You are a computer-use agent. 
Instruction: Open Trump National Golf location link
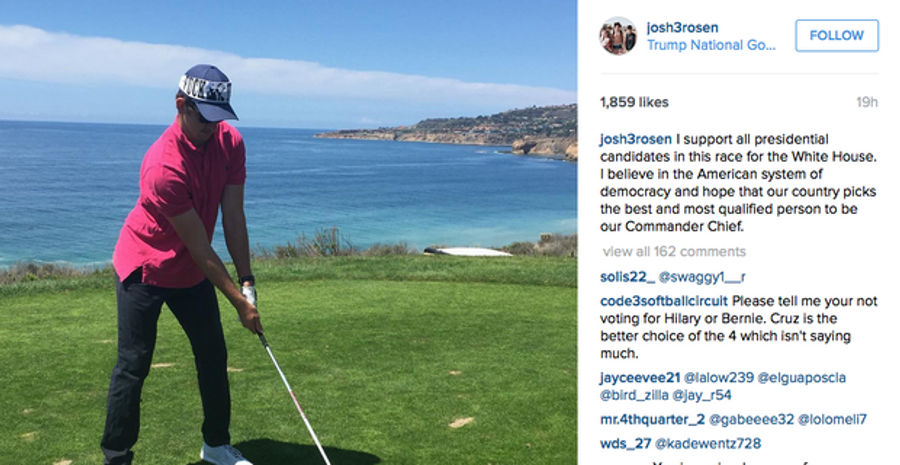(x=711, y=45)
